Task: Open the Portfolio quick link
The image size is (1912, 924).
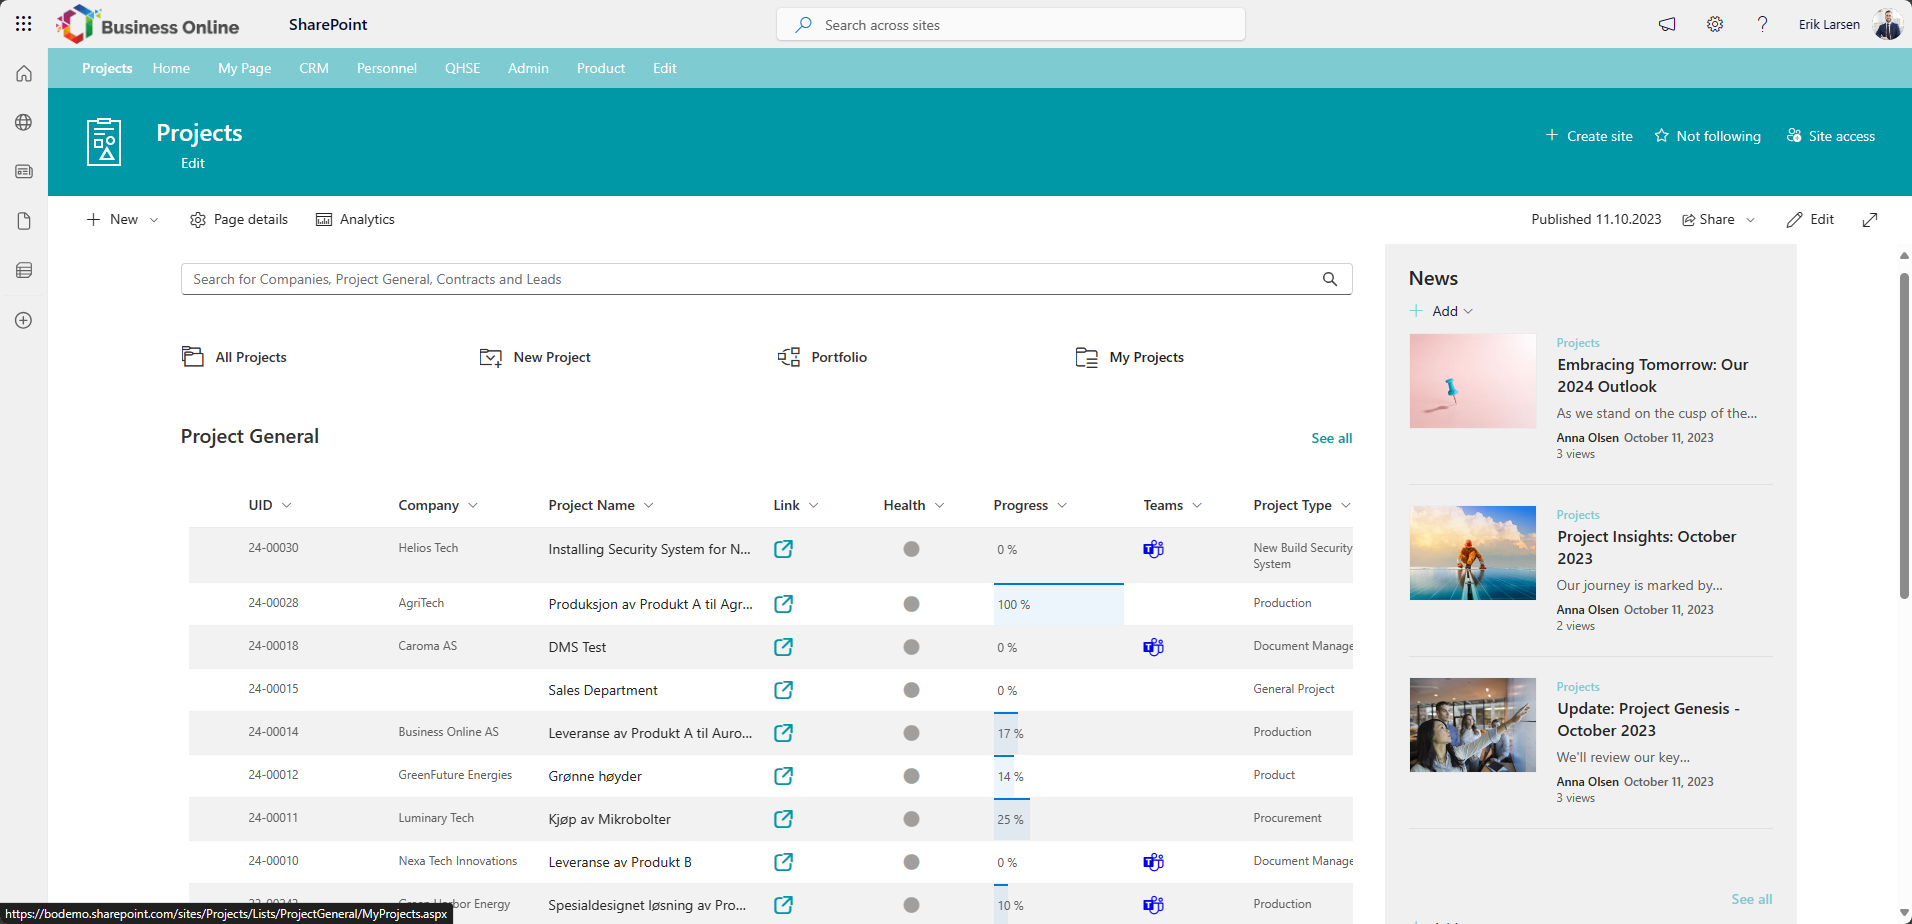Action: [x=822, y=357]
